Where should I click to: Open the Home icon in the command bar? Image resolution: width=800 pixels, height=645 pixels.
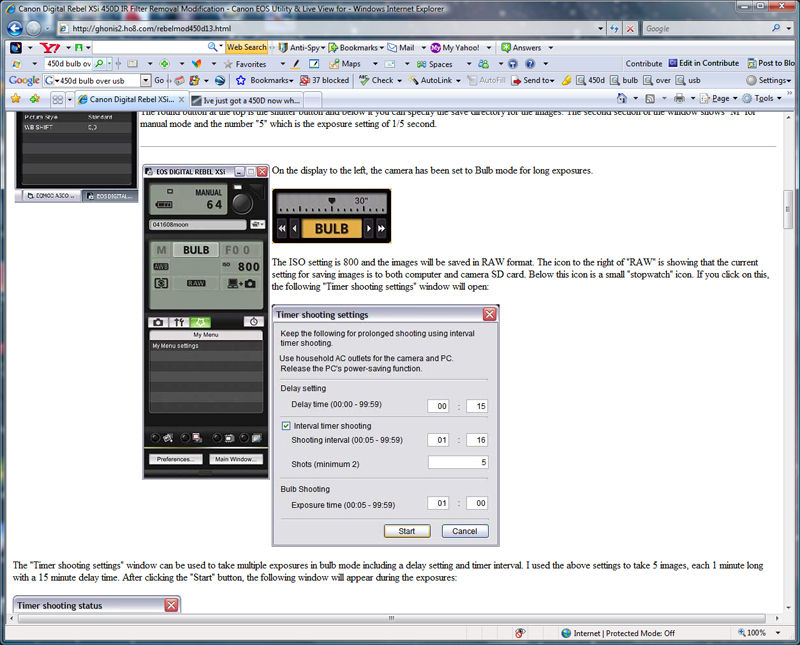tap(621, 98)
